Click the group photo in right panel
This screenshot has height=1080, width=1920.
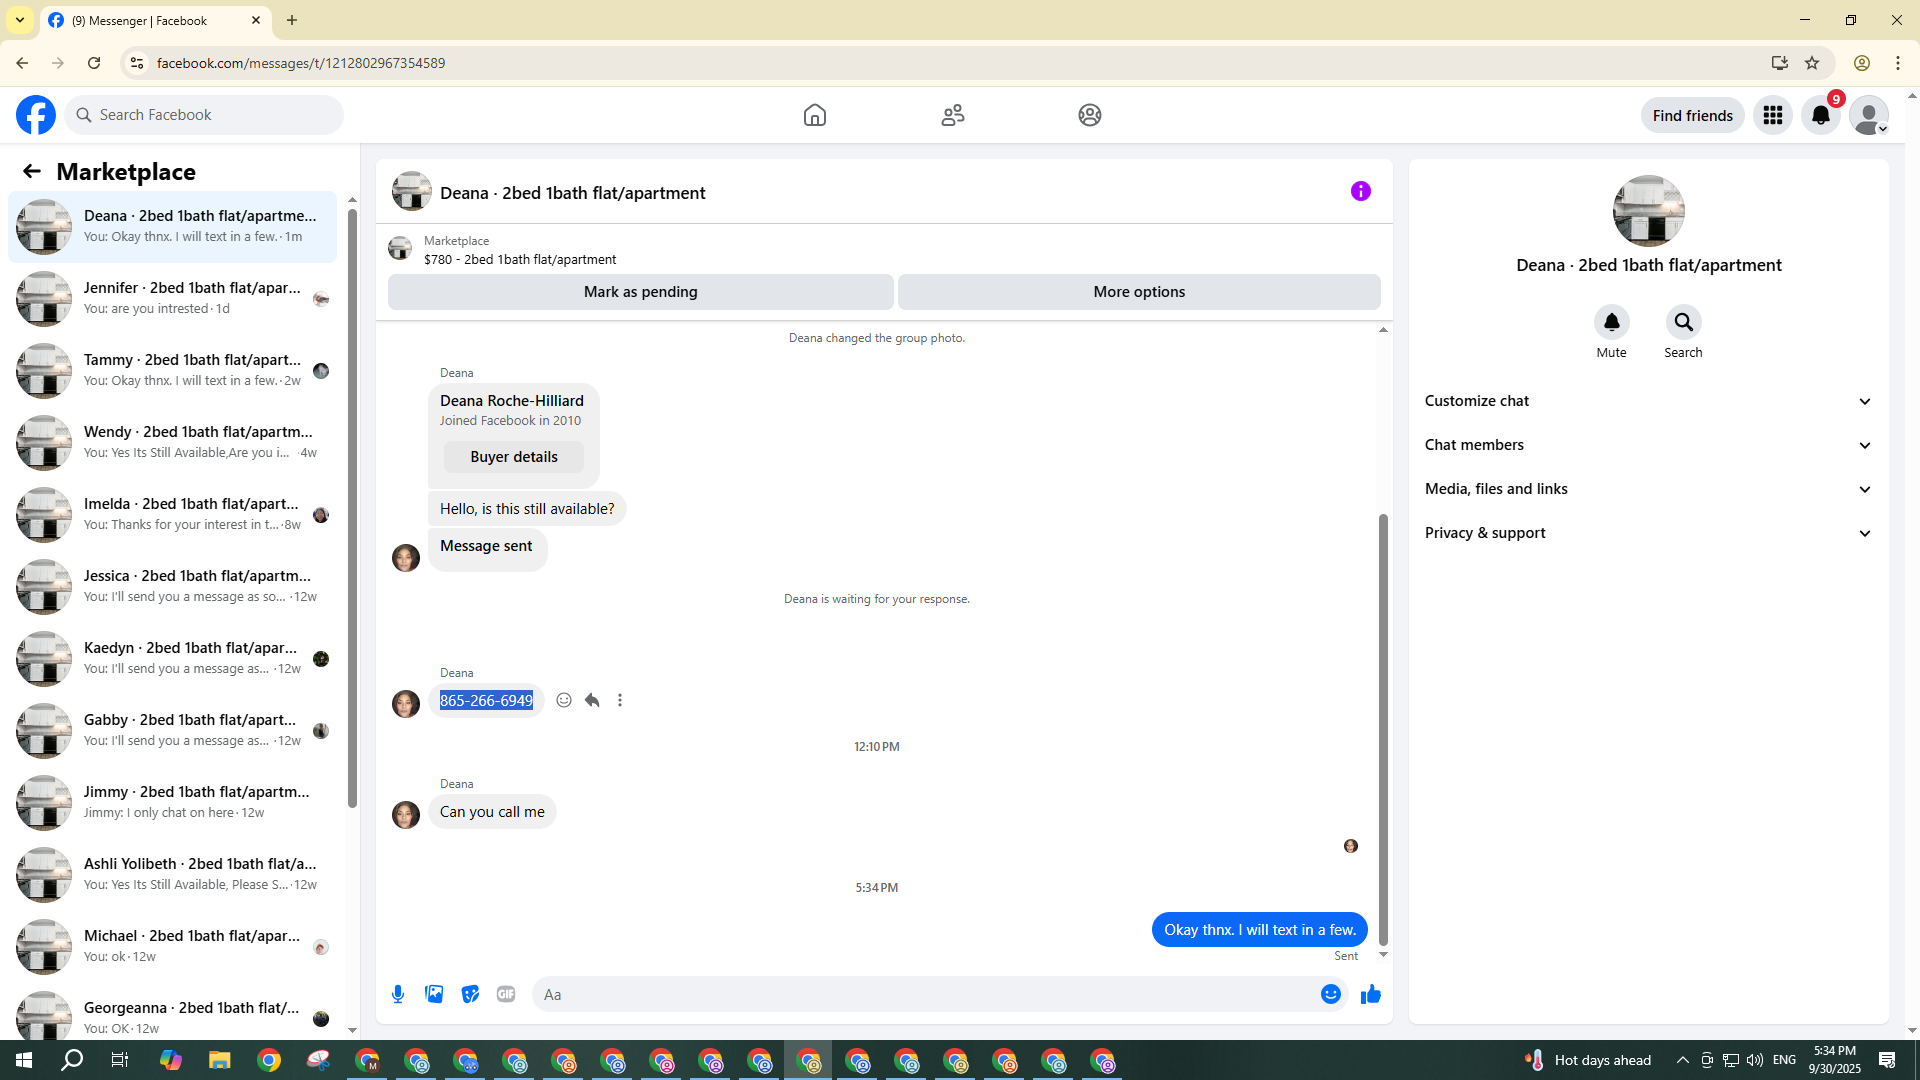tap(1649, 211)
